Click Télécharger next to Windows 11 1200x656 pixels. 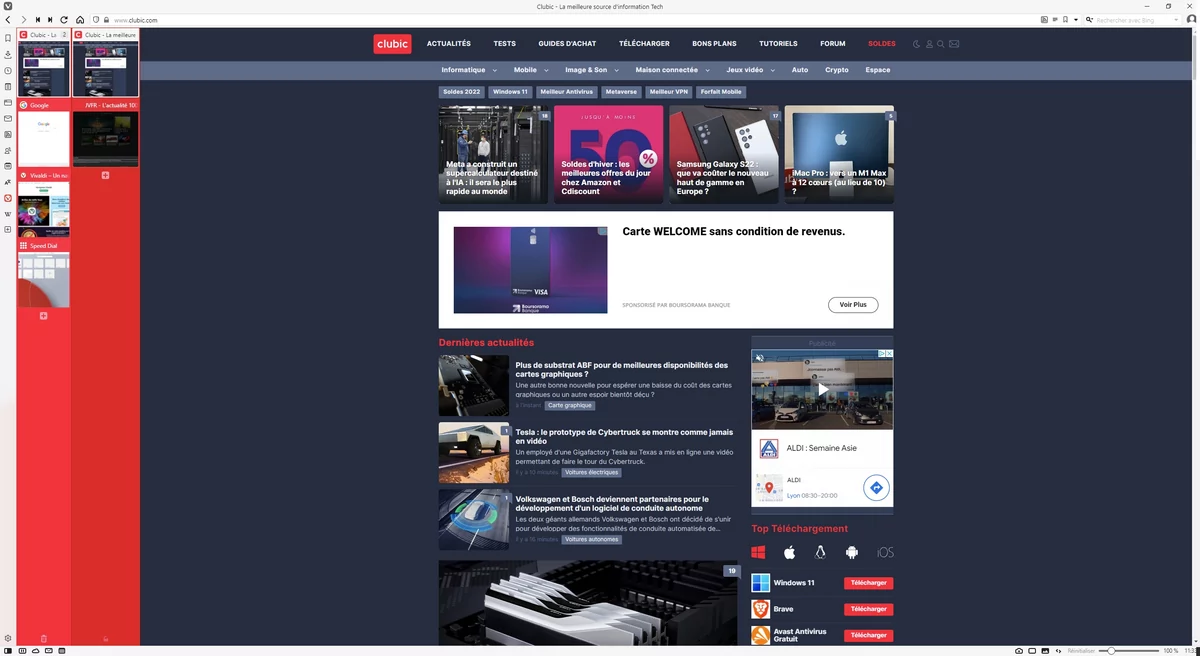[868, 583]
